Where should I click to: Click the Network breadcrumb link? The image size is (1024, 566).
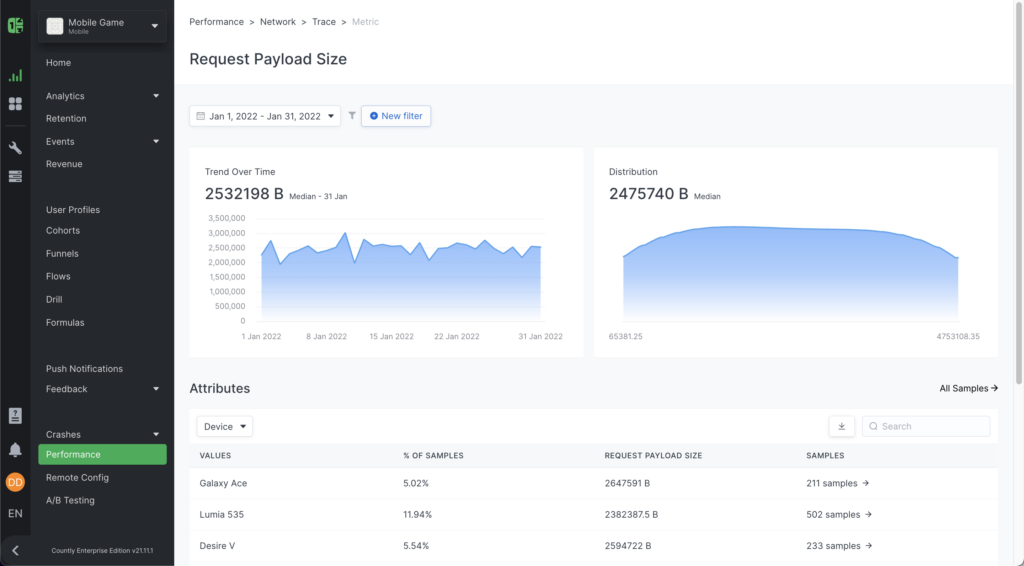coord(278,21)
